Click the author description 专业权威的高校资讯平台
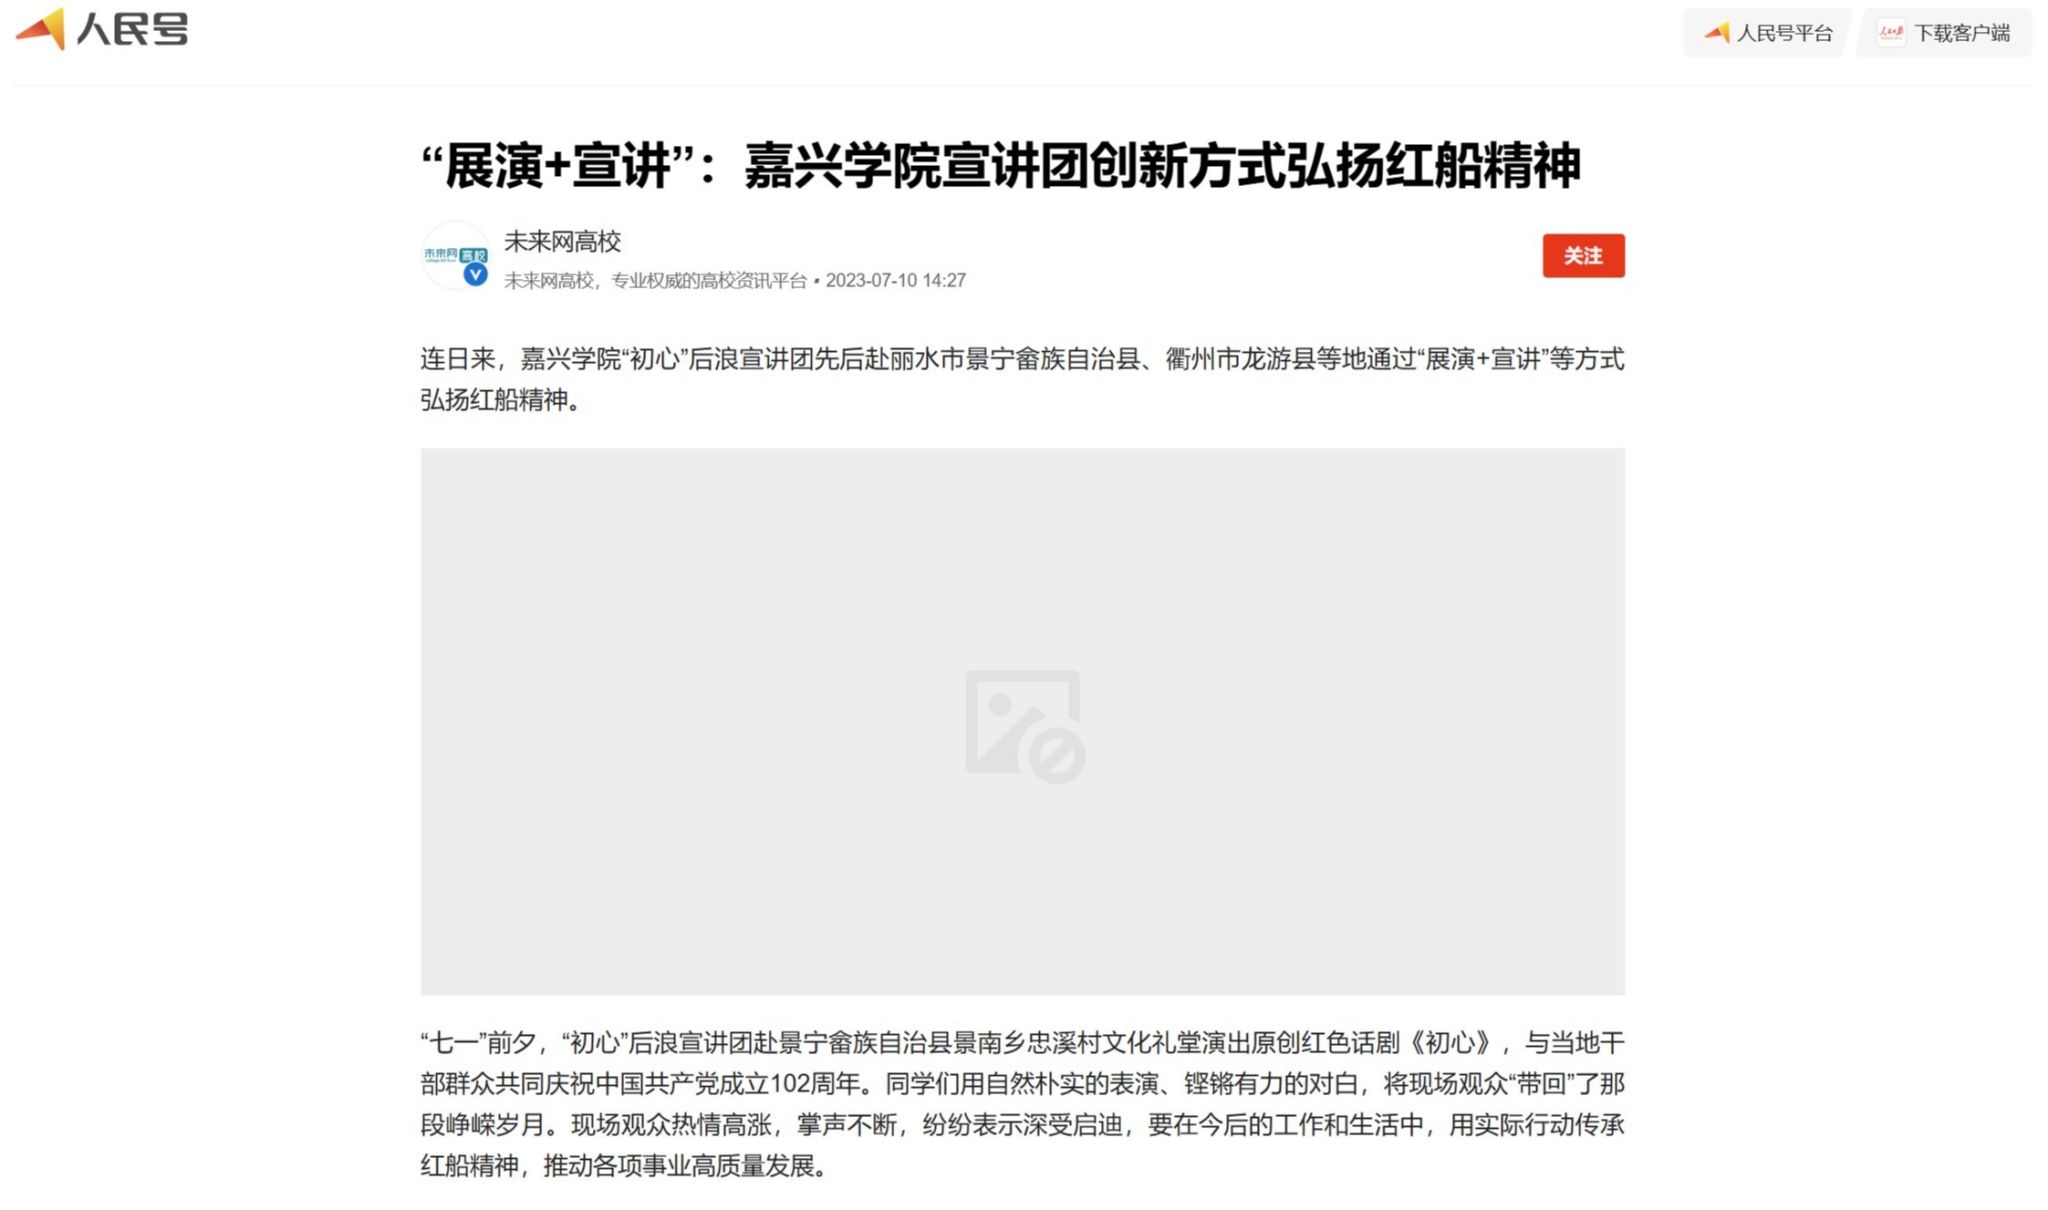This screenshot has height=1210, width=2048. [708, 281]
